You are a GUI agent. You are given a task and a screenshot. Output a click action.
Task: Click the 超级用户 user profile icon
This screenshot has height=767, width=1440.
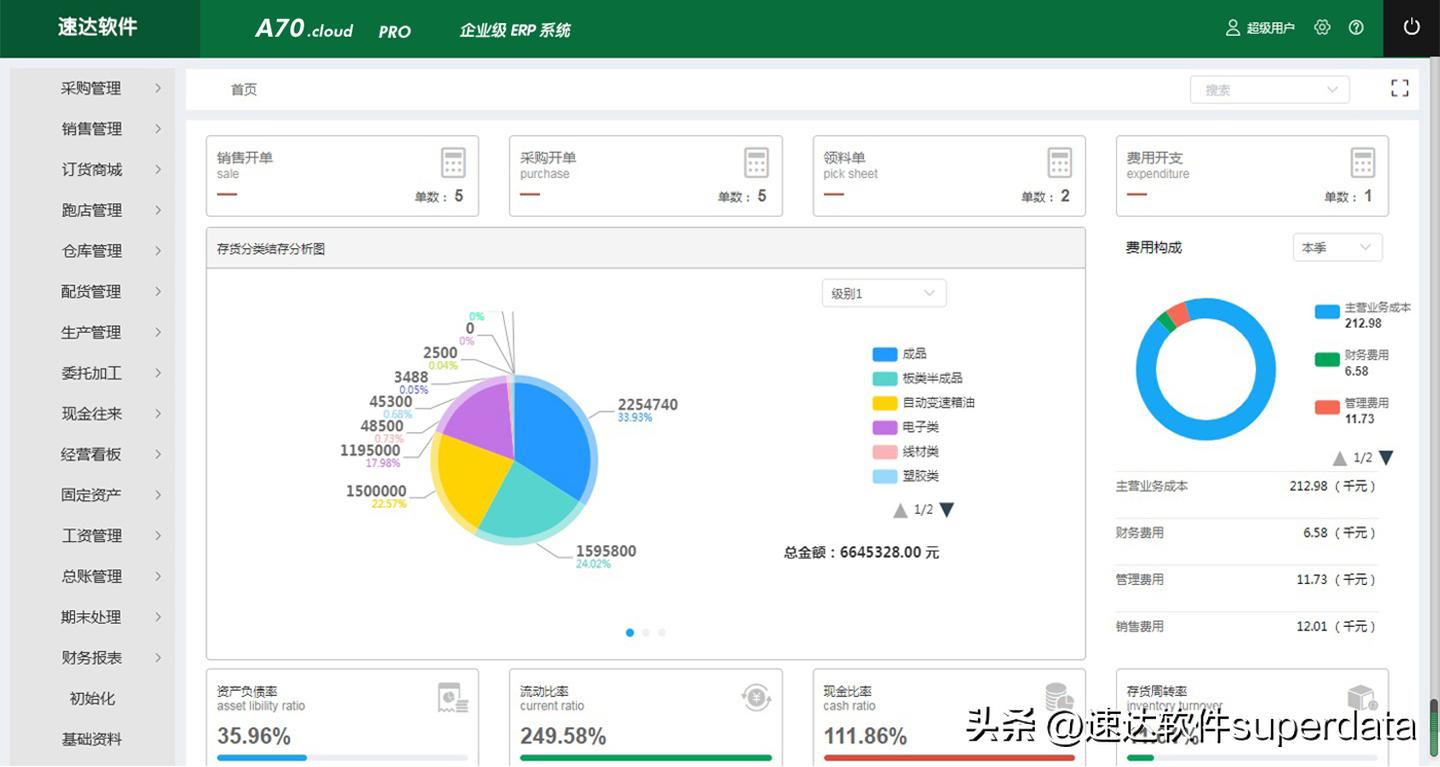1231,27
